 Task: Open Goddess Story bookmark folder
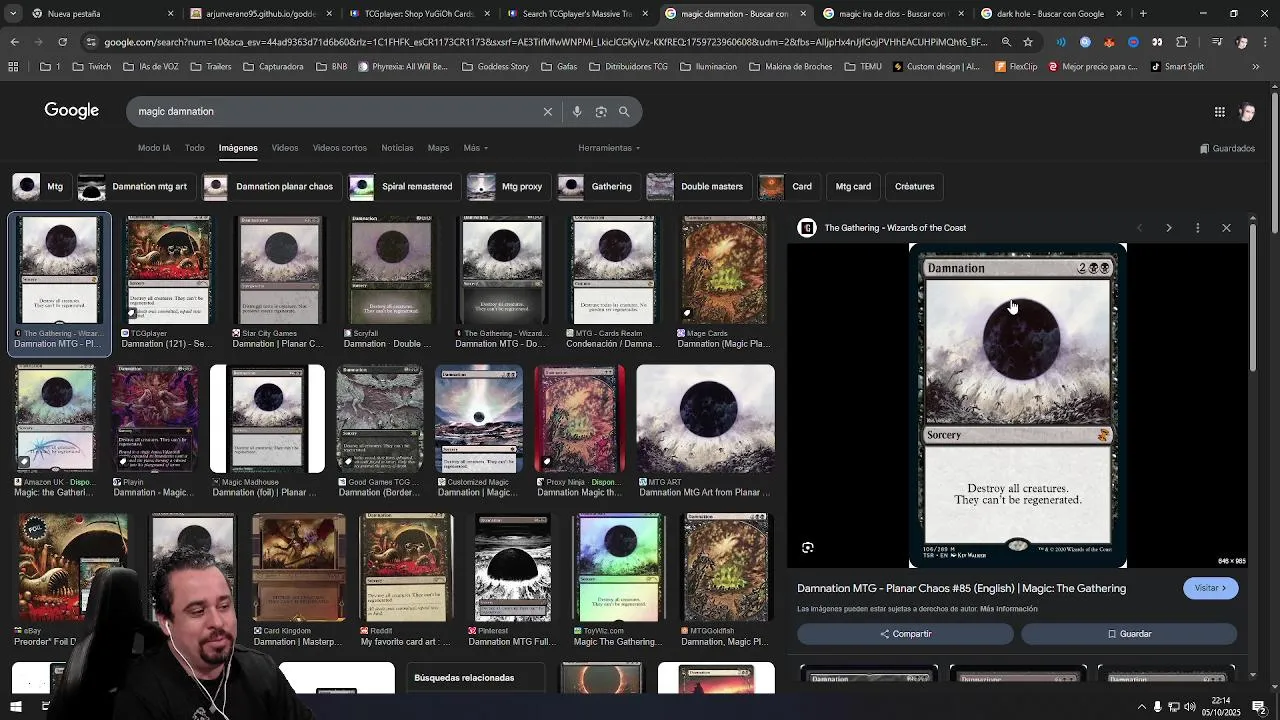495,67
